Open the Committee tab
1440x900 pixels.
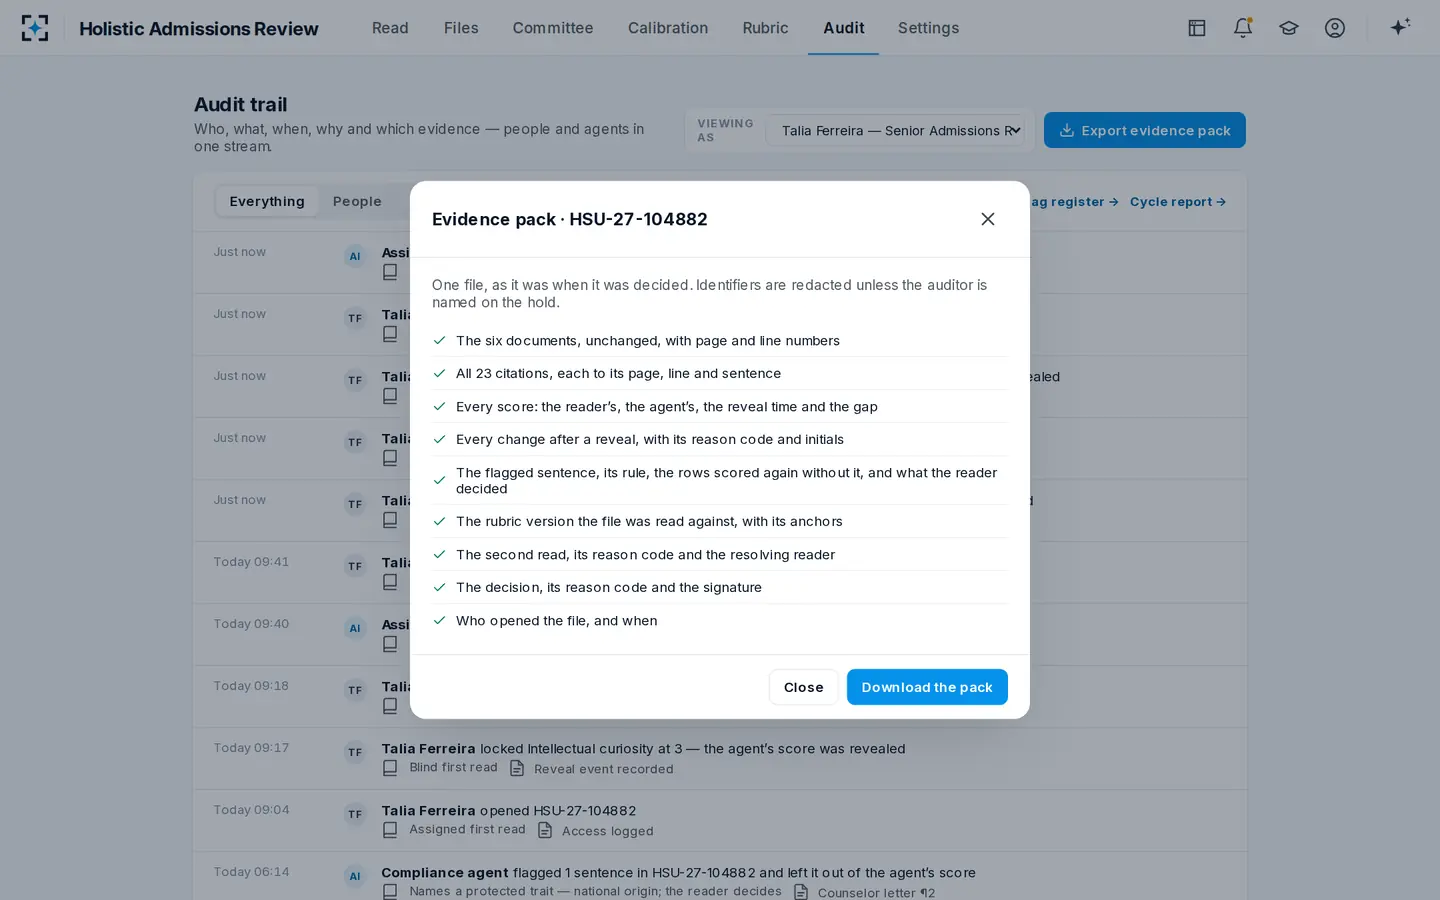click(553, 28)
